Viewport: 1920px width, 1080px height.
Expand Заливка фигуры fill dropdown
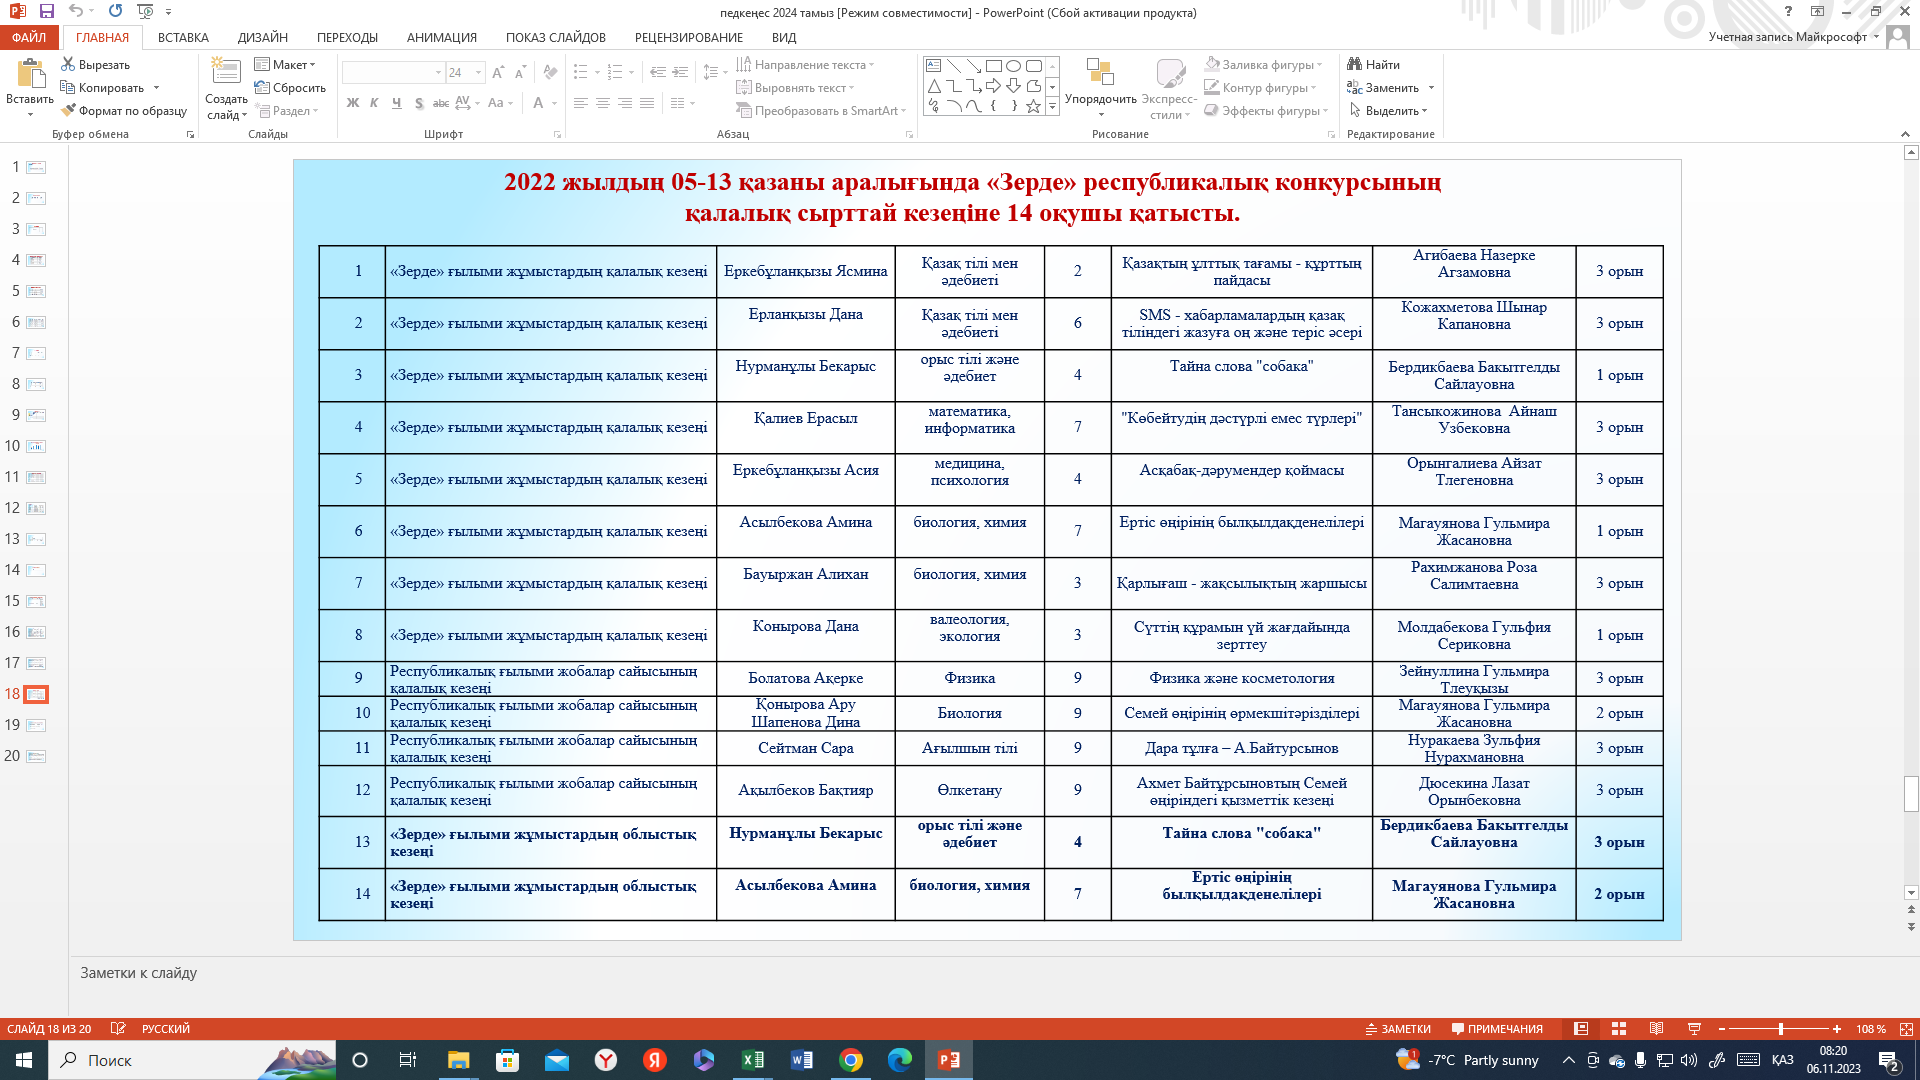[1264, 65]
